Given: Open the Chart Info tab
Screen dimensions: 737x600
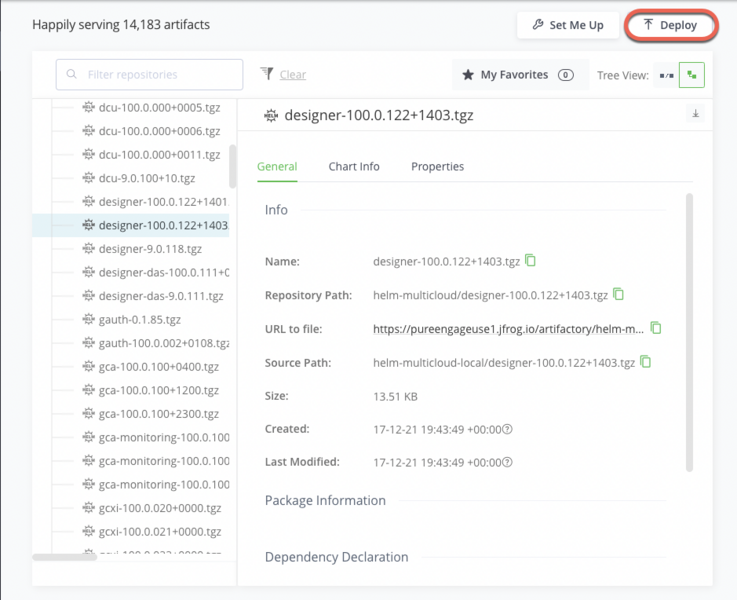Looking at the screenshot, I should coord(354,166).
